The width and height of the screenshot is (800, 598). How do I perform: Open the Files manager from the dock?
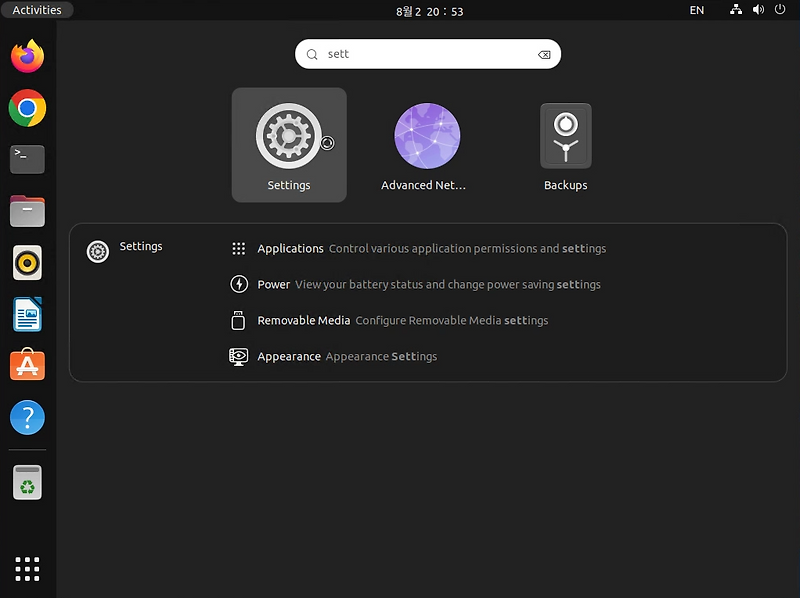(26, 211)
